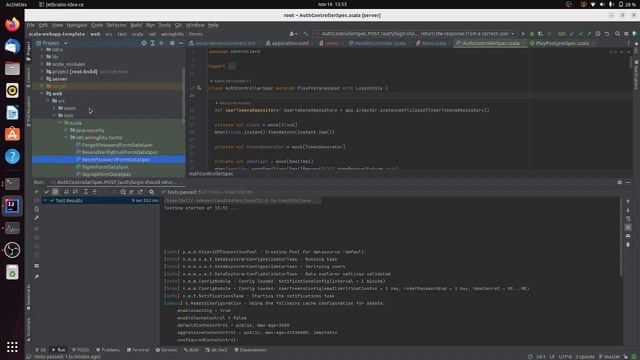Hide the Project tool window

pos(181,43)
